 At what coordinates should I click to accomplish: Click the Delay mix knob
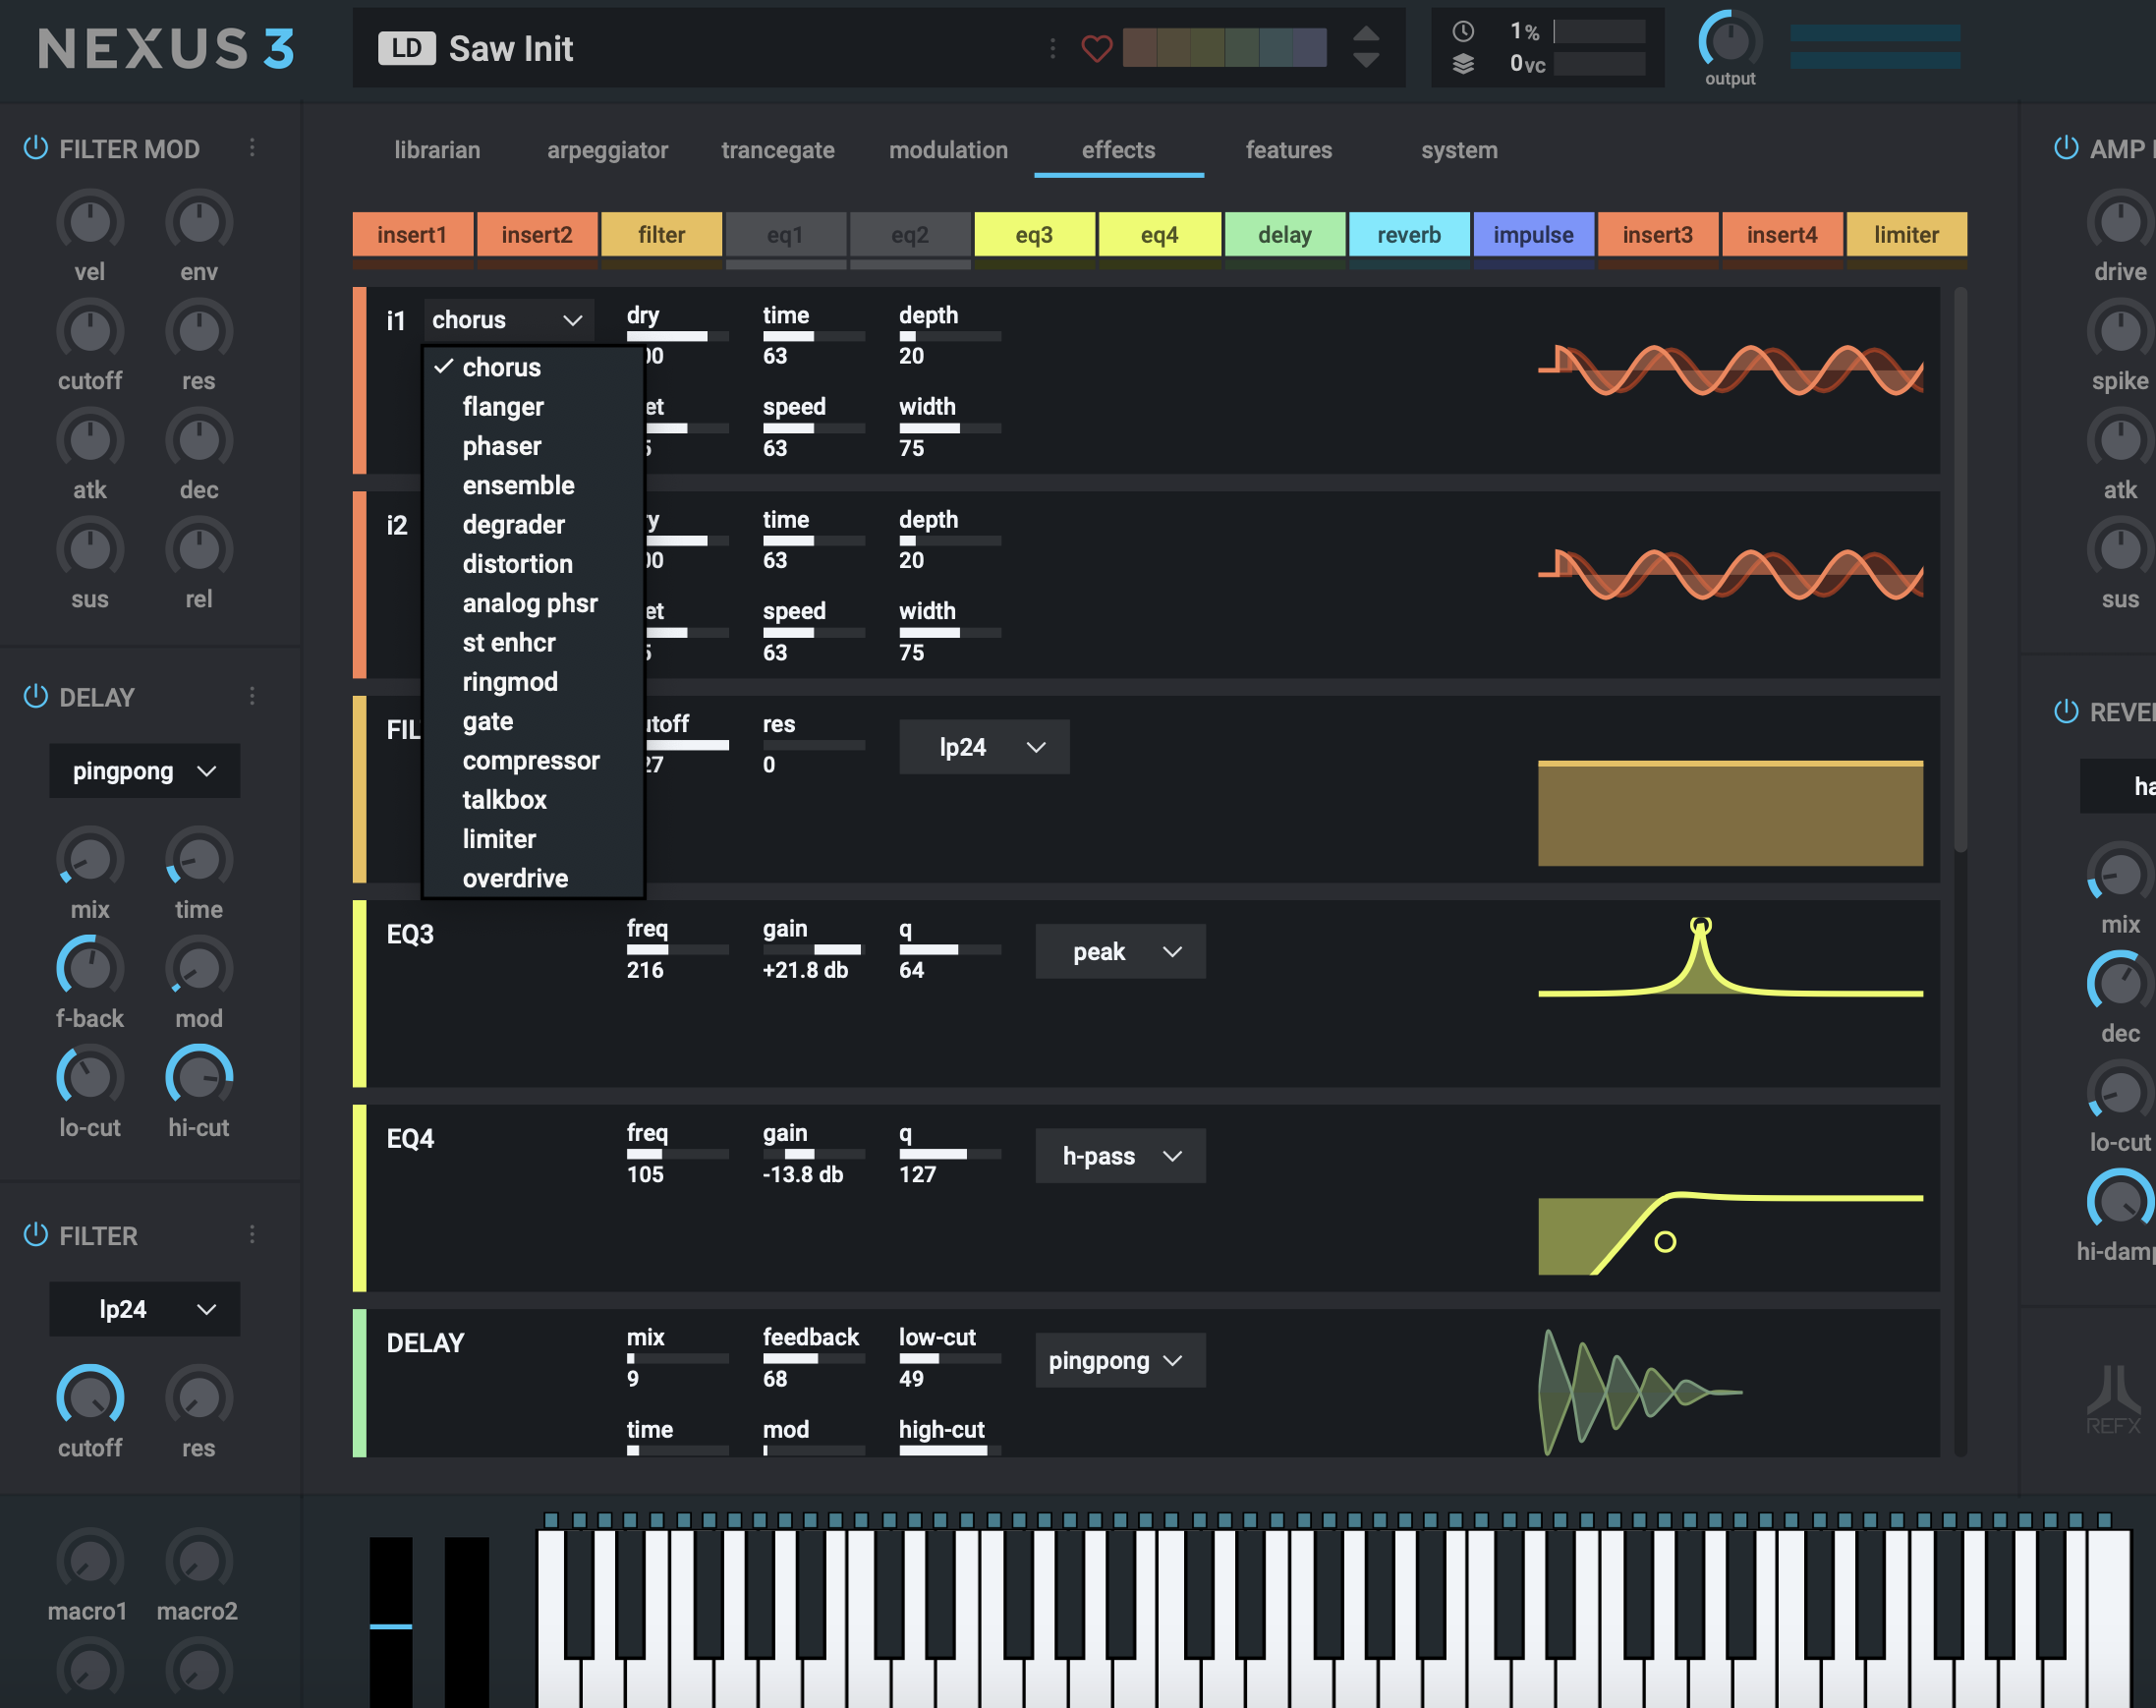click(90, 858)
